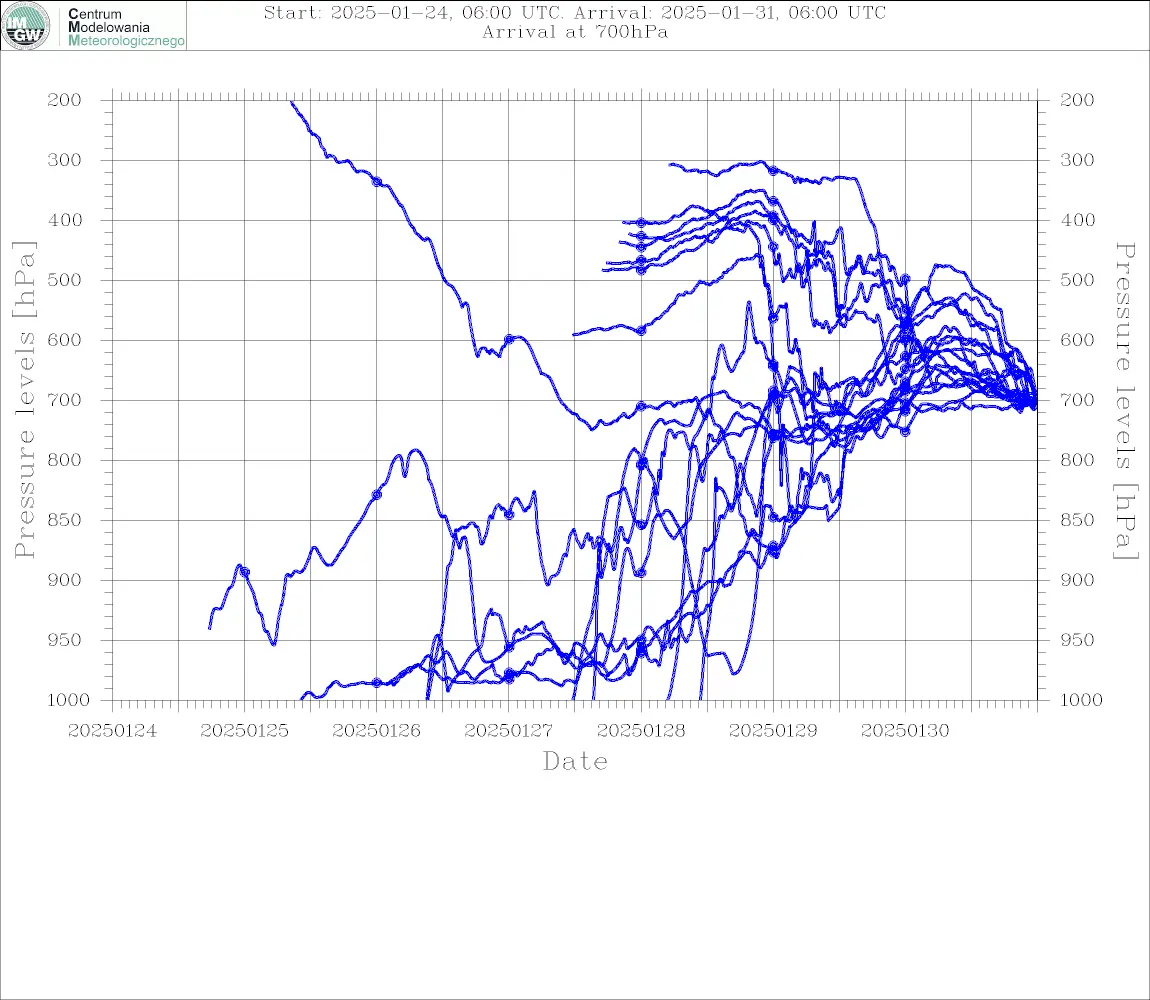The width and height of the screenshot is (1150, 1000).
Task: Click the 20250128 date label
Action: click(x=641, y=731)
